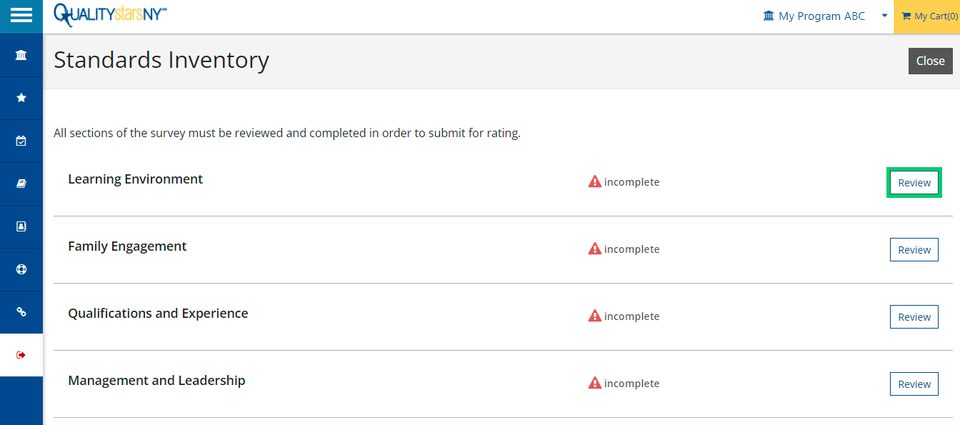
Task: Click incomplete status text for Management and Leadership
Action: coord(632,383)
